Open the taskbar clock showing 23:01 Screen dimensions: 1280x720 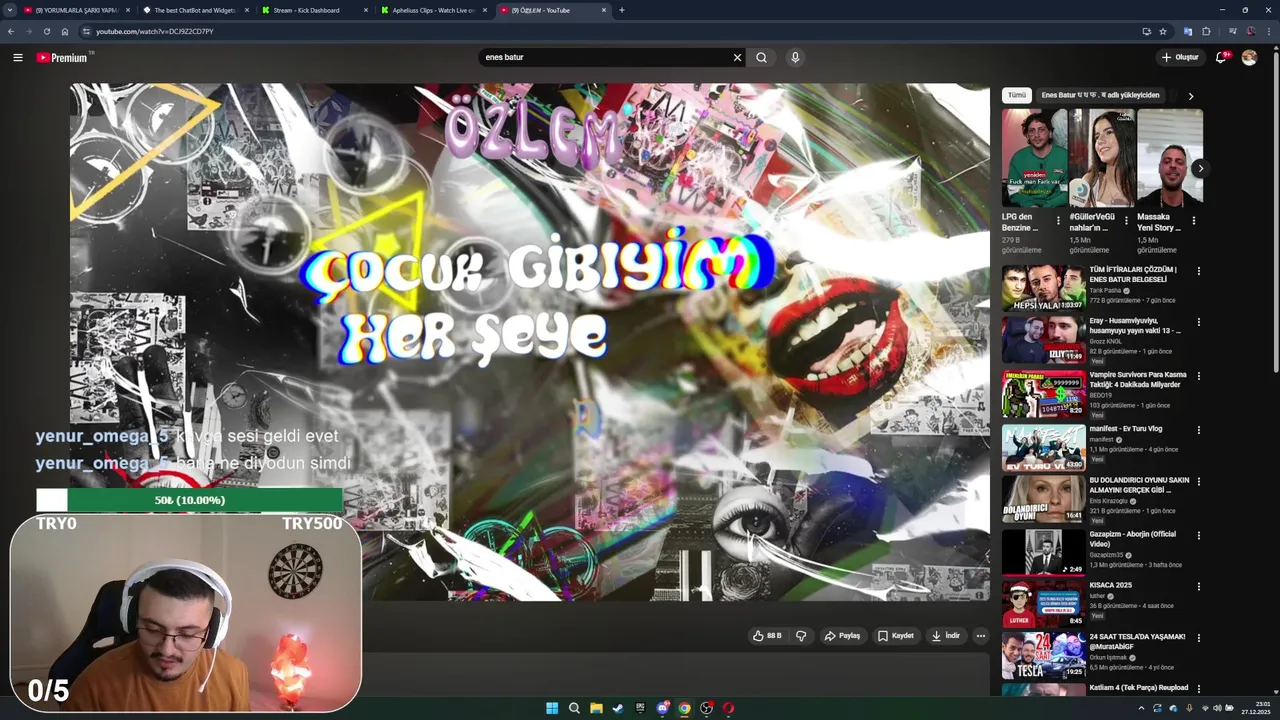click(x=1256, y=708)
